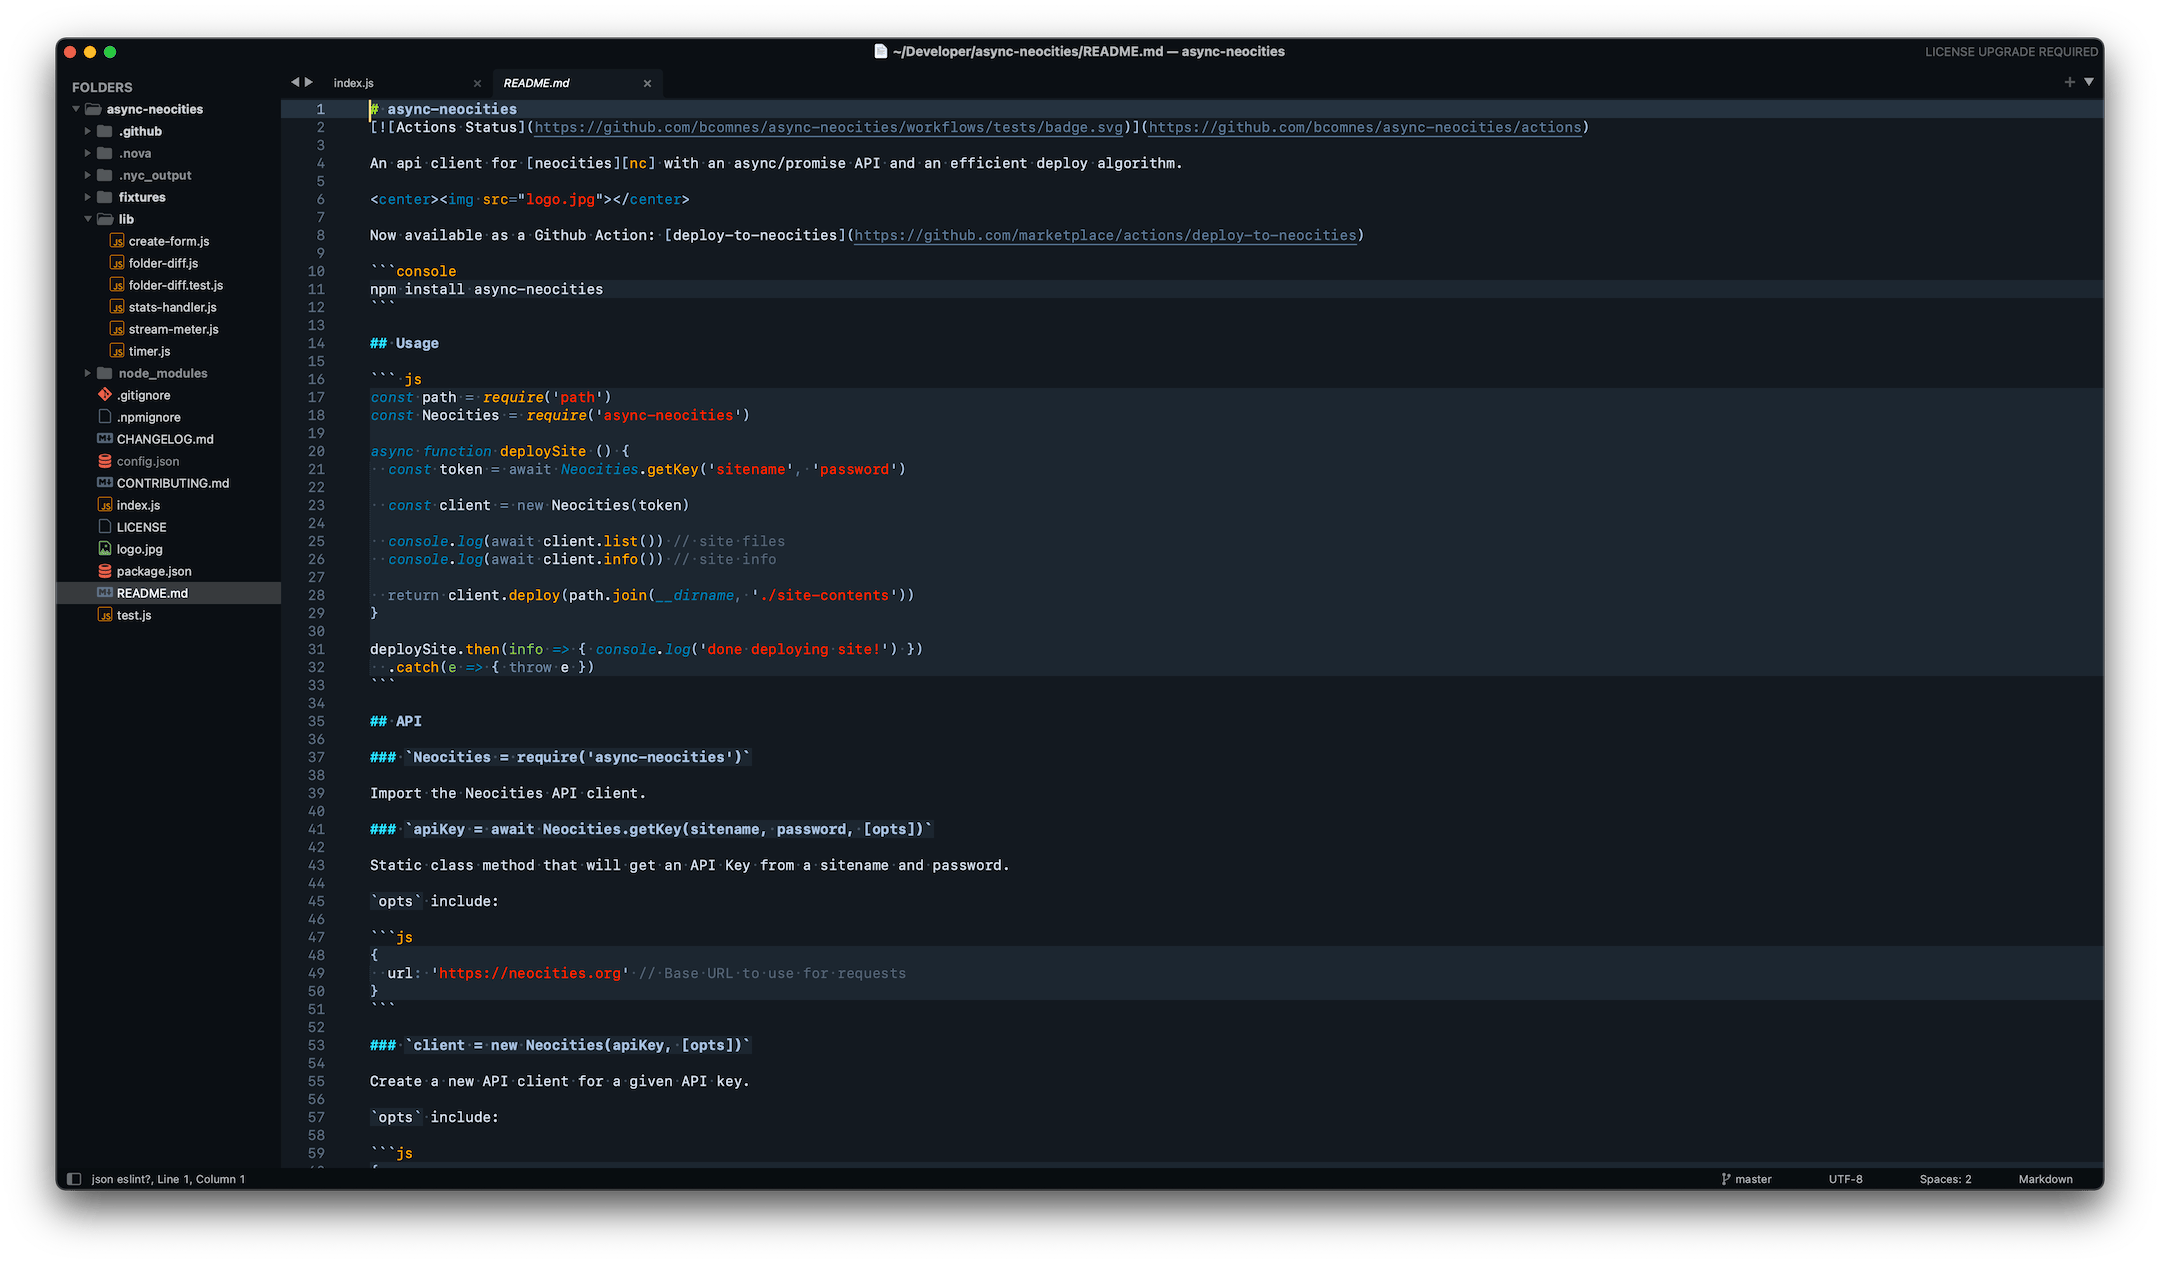Click the badge.svg URL on line 2
The width and height of the screenshot is (2160, 1264).
pos(829,127)
